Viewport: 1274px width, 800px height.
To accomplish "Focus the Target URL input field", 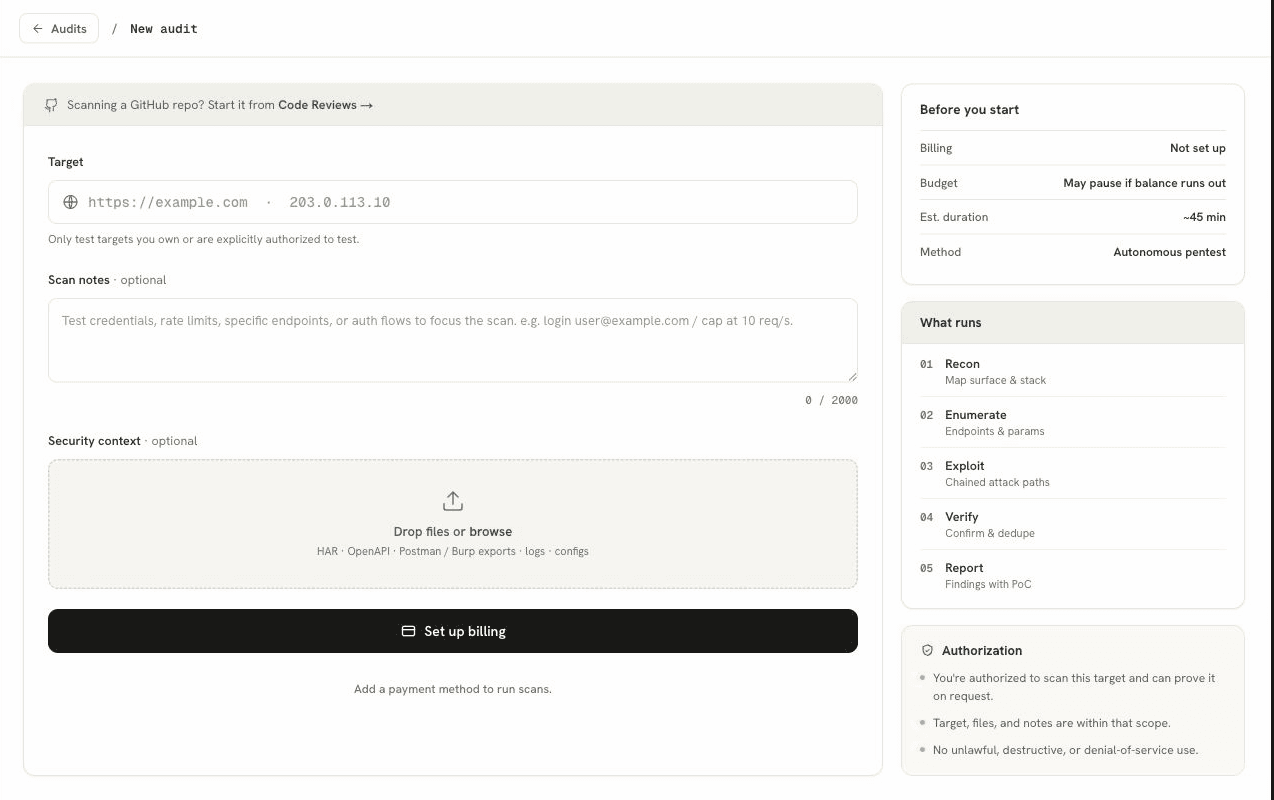I will pyautogui.click(x=453, y=202).
